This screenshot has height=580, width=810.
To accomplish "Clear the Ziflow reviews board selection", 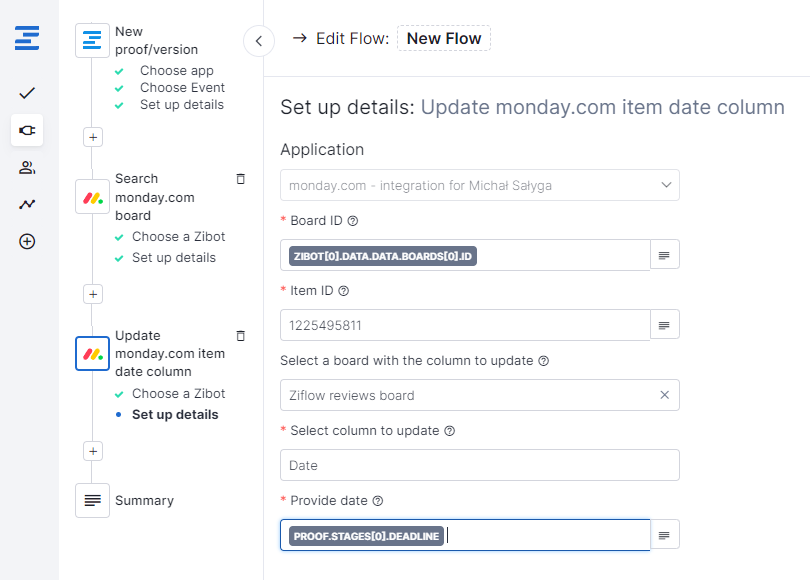I will pos(665,395).
